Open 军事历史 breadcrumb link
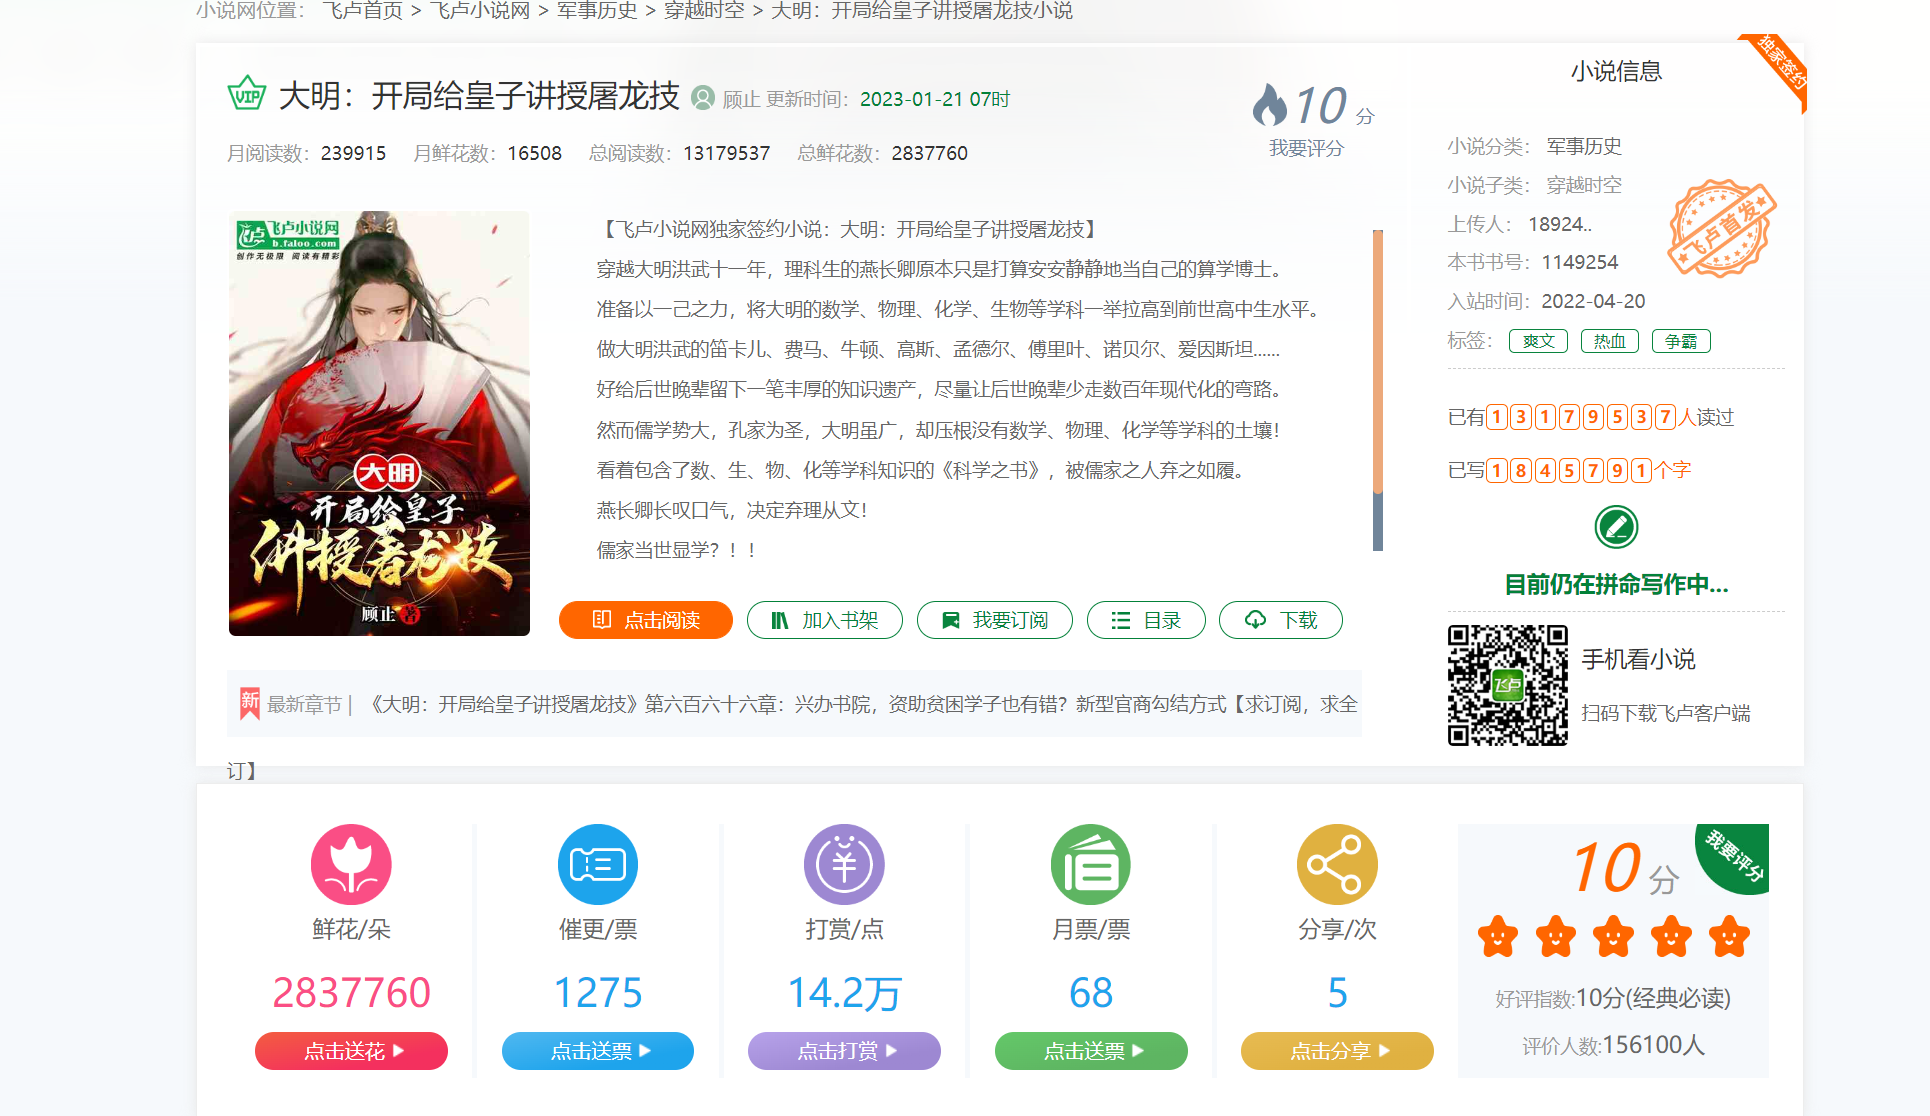Image resolution: width=1930 pixels, height=1116 pixels. pos(597,11)
